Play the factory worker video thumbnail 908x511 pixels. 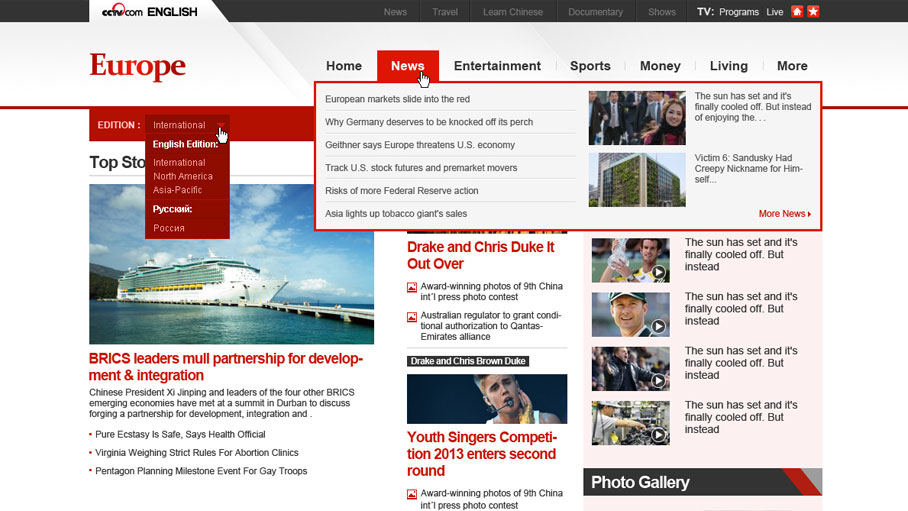(x=631, y=423)
